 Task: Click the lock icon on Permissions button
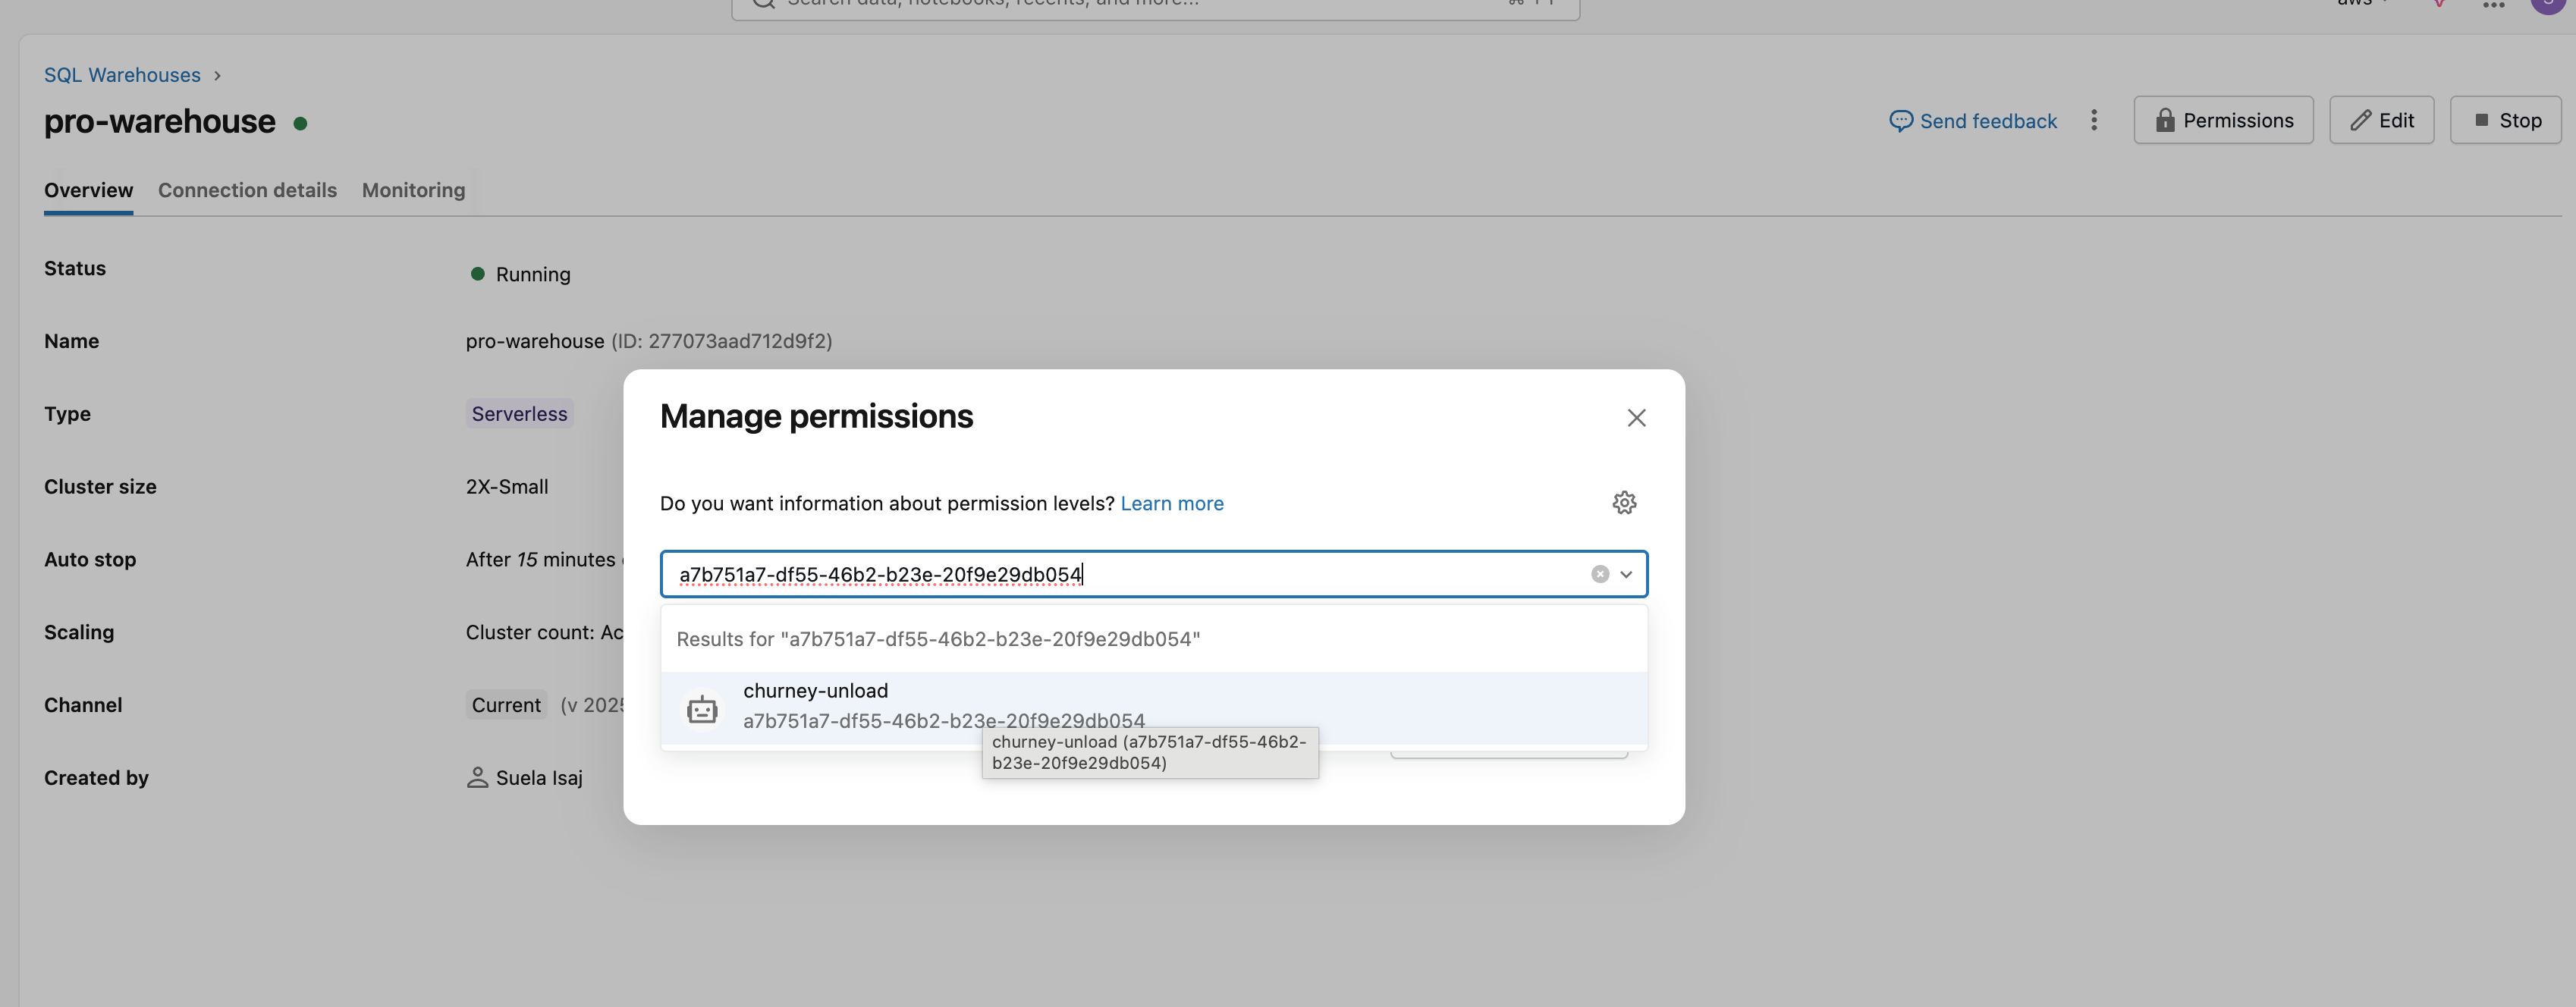2165,121
